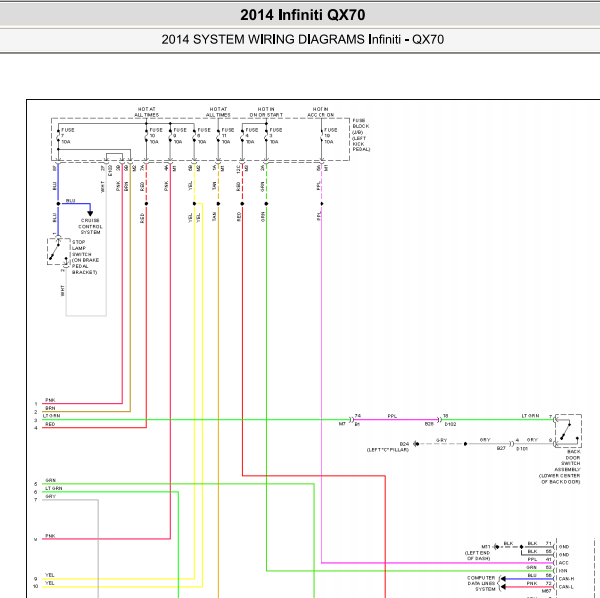Click 'LT GRN' label near back door switch pin
600x598 pixels.
pyautogui.click(x=530, y=416)
